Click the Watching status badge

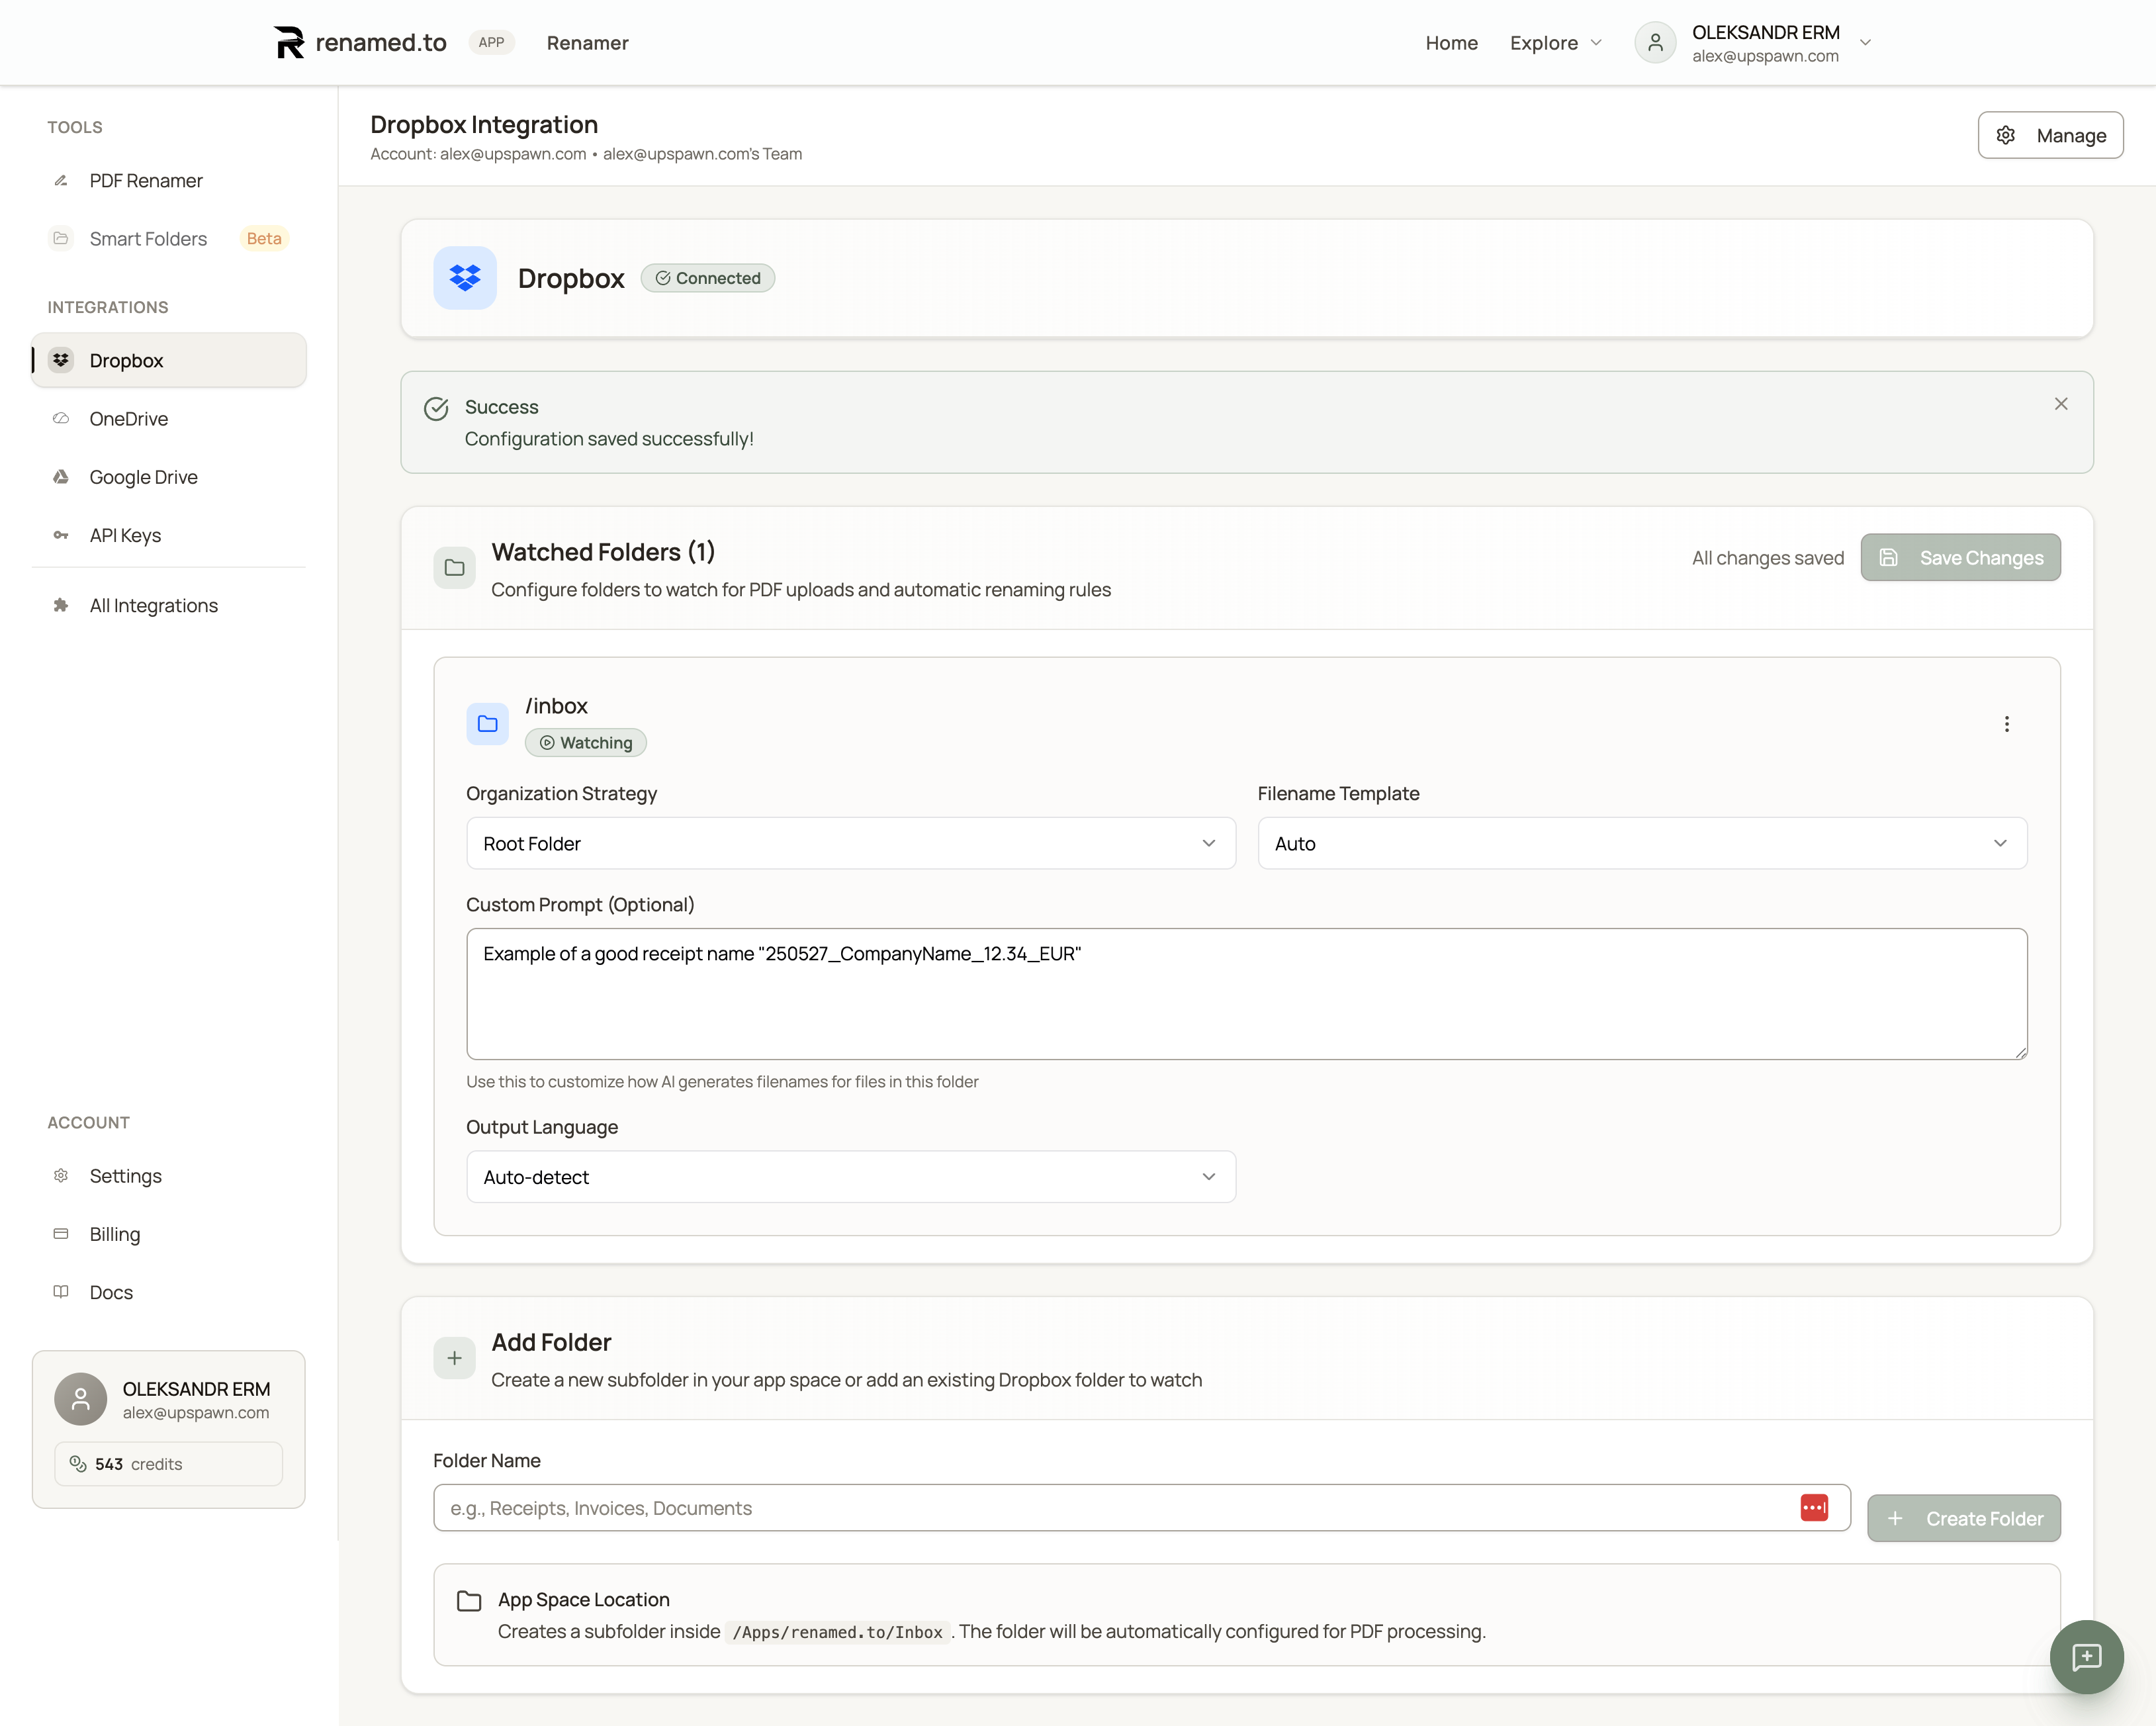click(584, 742)
